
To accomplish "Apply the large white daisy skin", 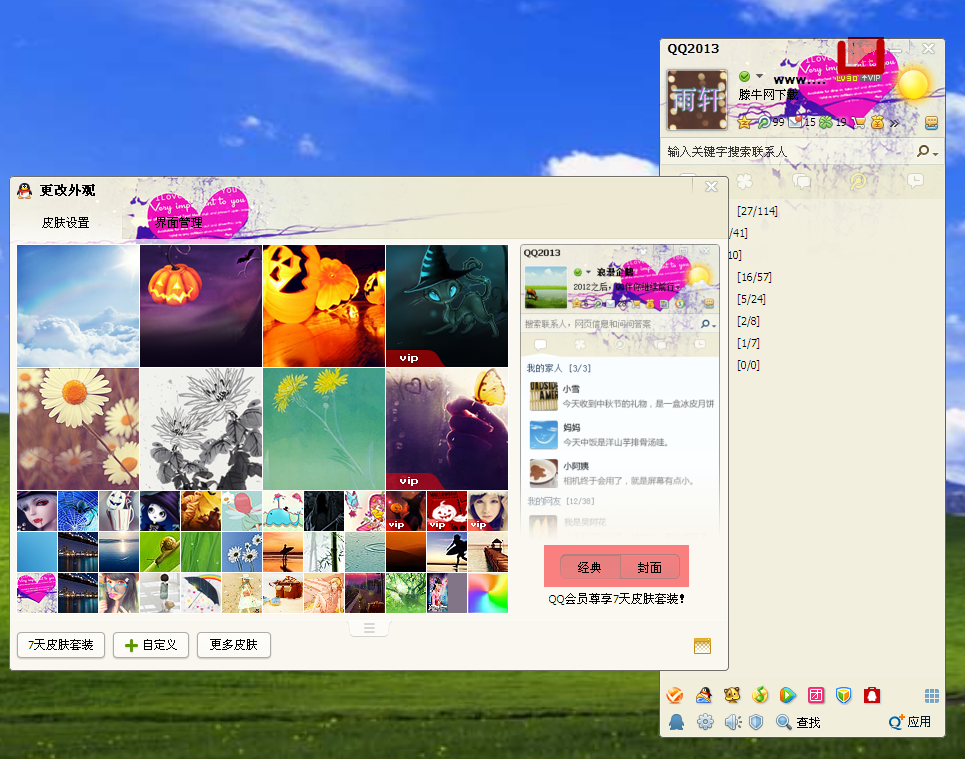I will 78,429.
